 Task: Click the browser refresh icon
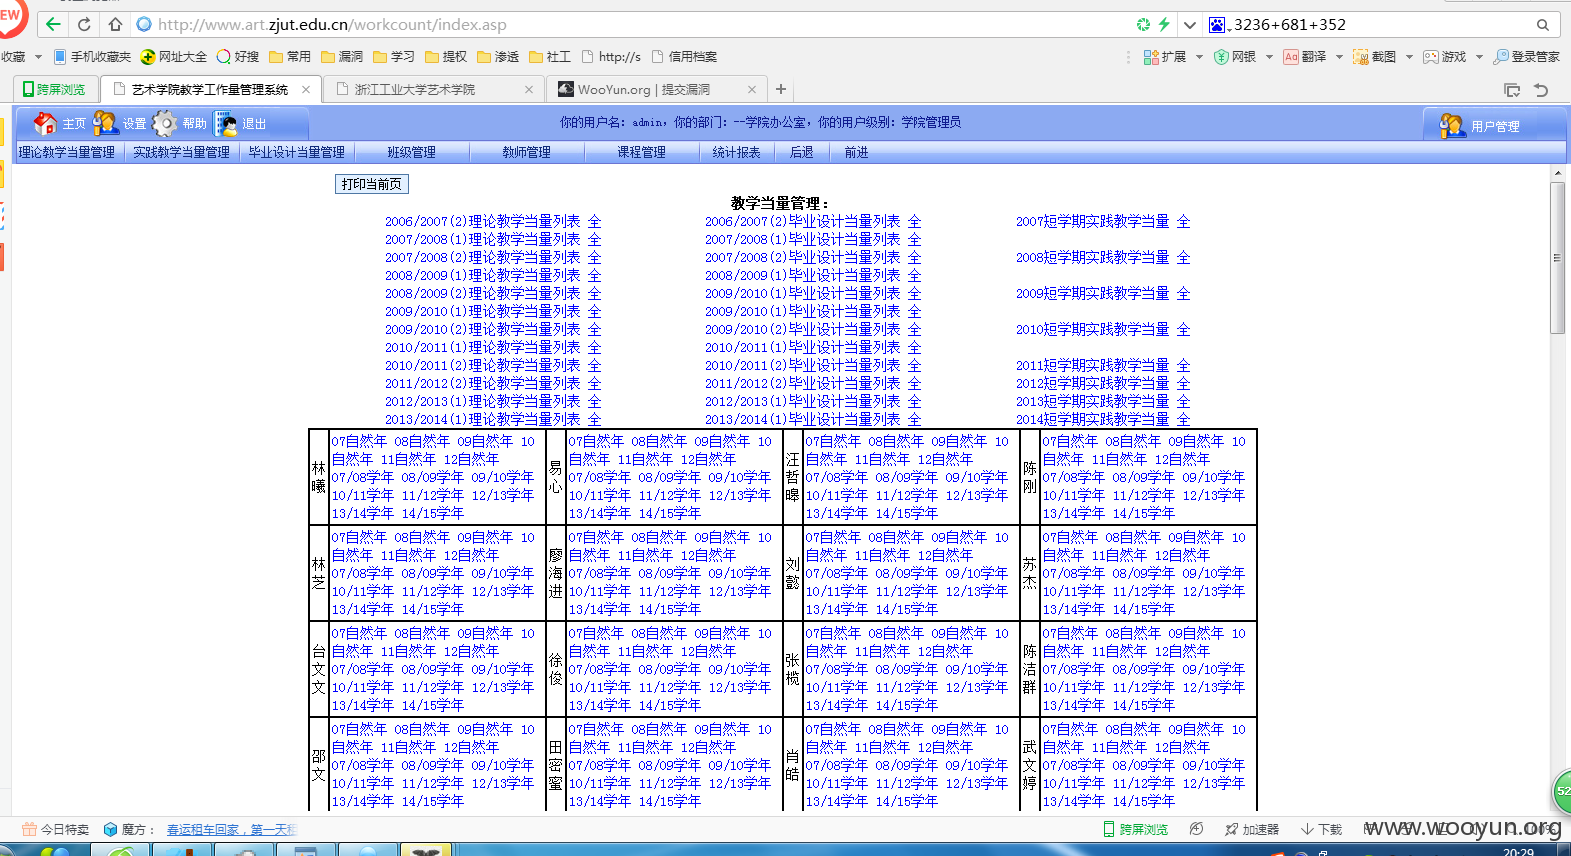coord(84,24)
